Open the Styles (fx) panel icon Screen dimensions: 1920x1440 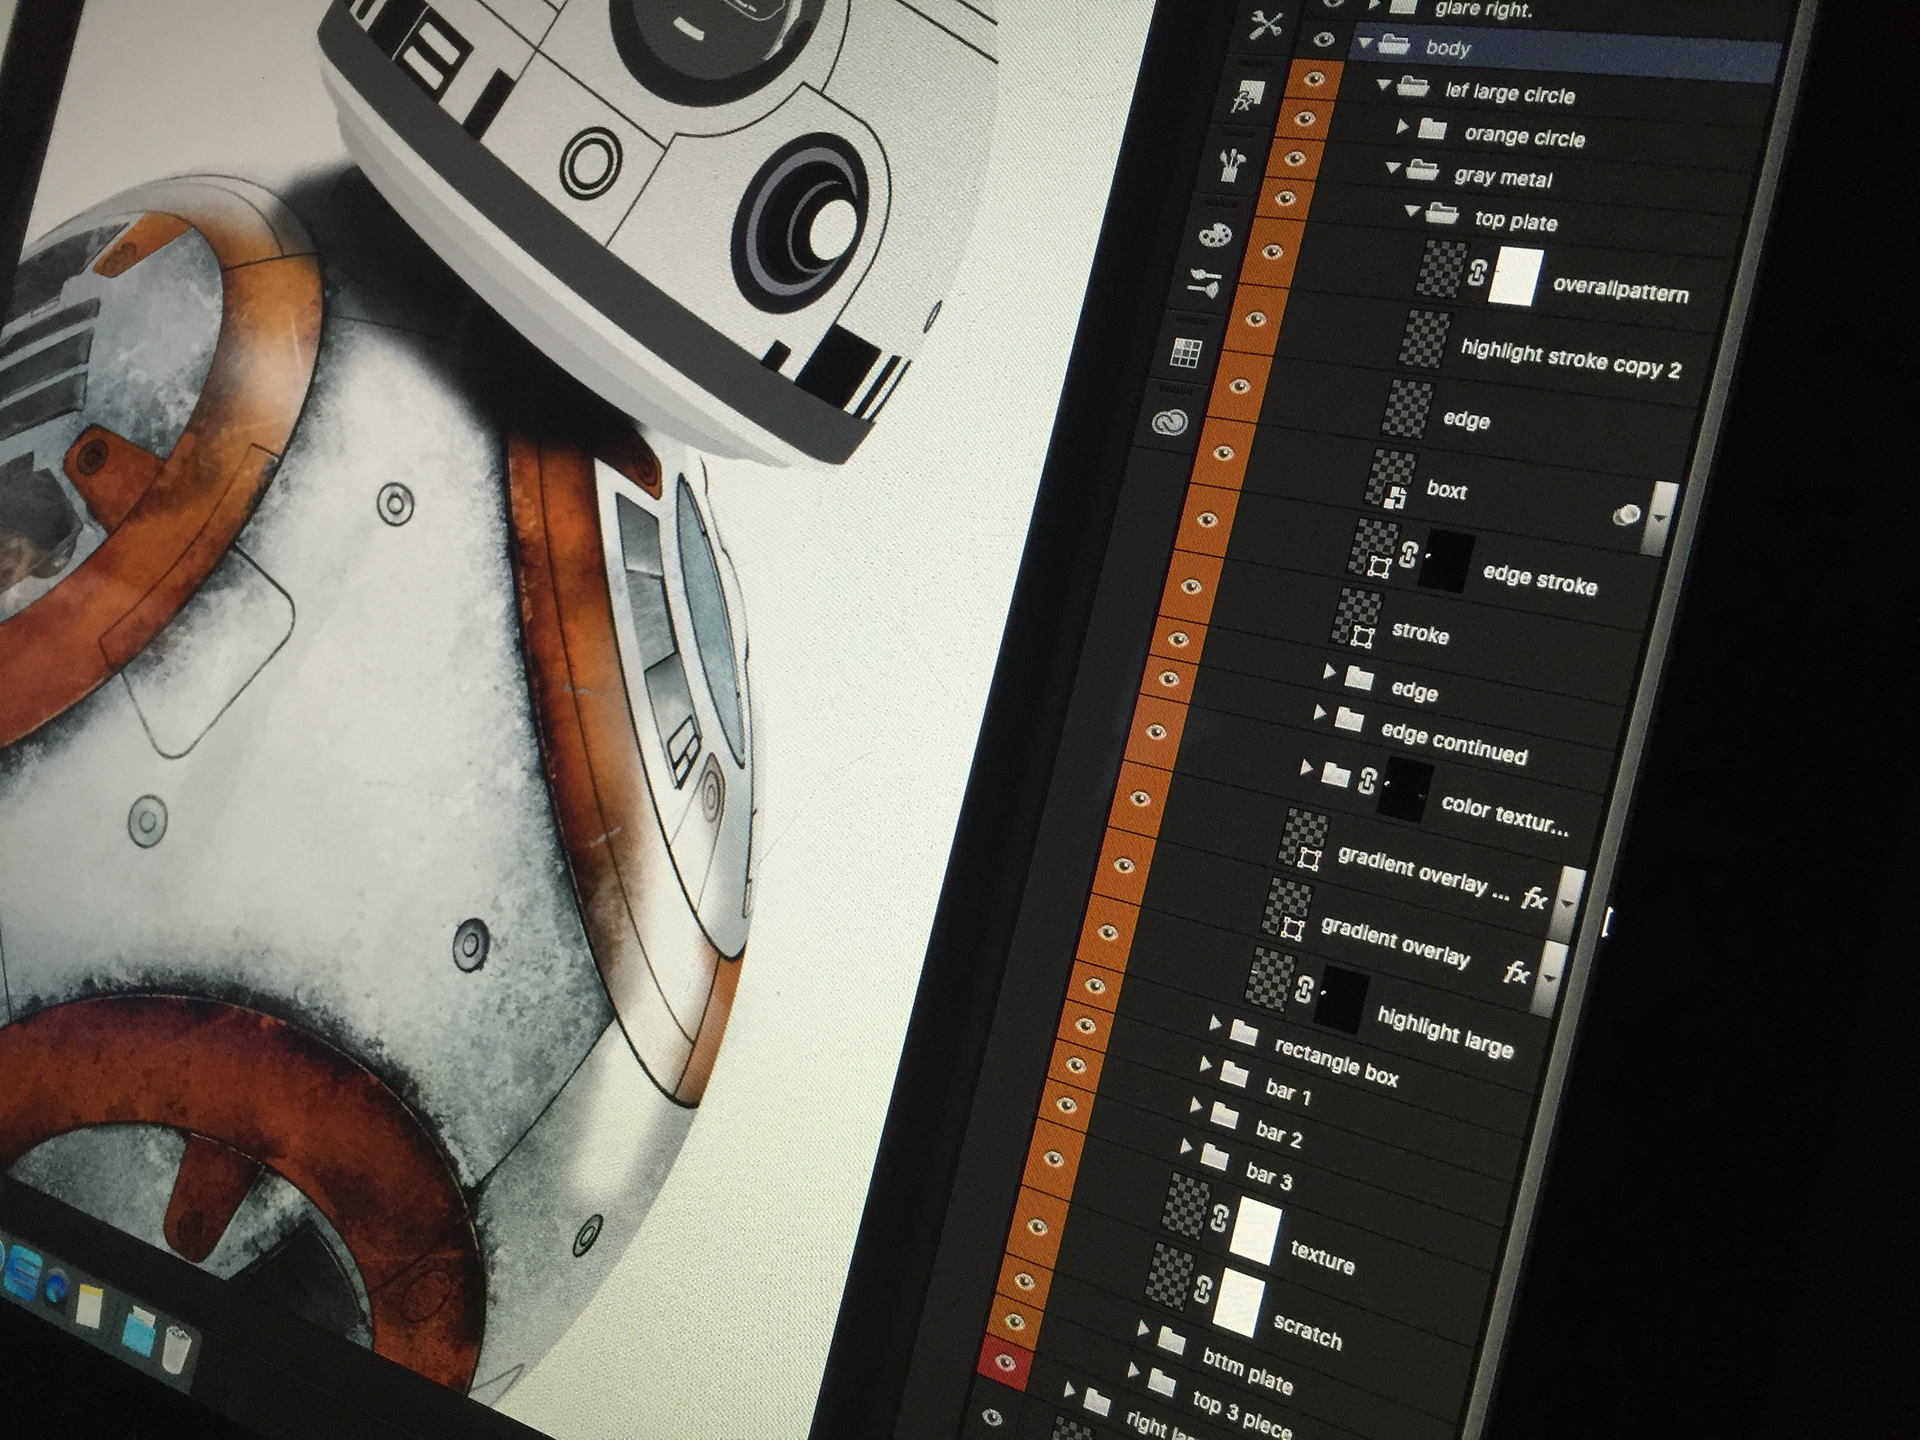click(x=1247, y=97)
